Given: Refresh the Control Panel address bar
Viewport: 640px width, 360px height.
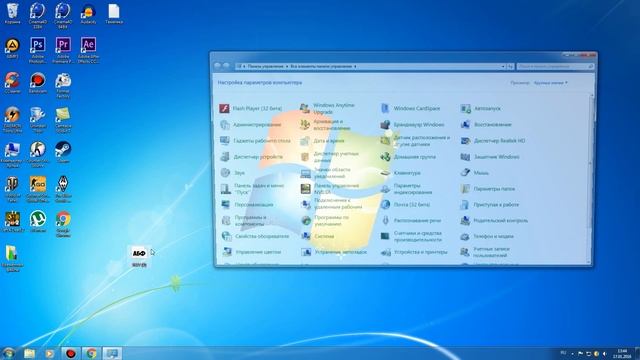Looking at the screenshot, I should (x=510, y=66).
